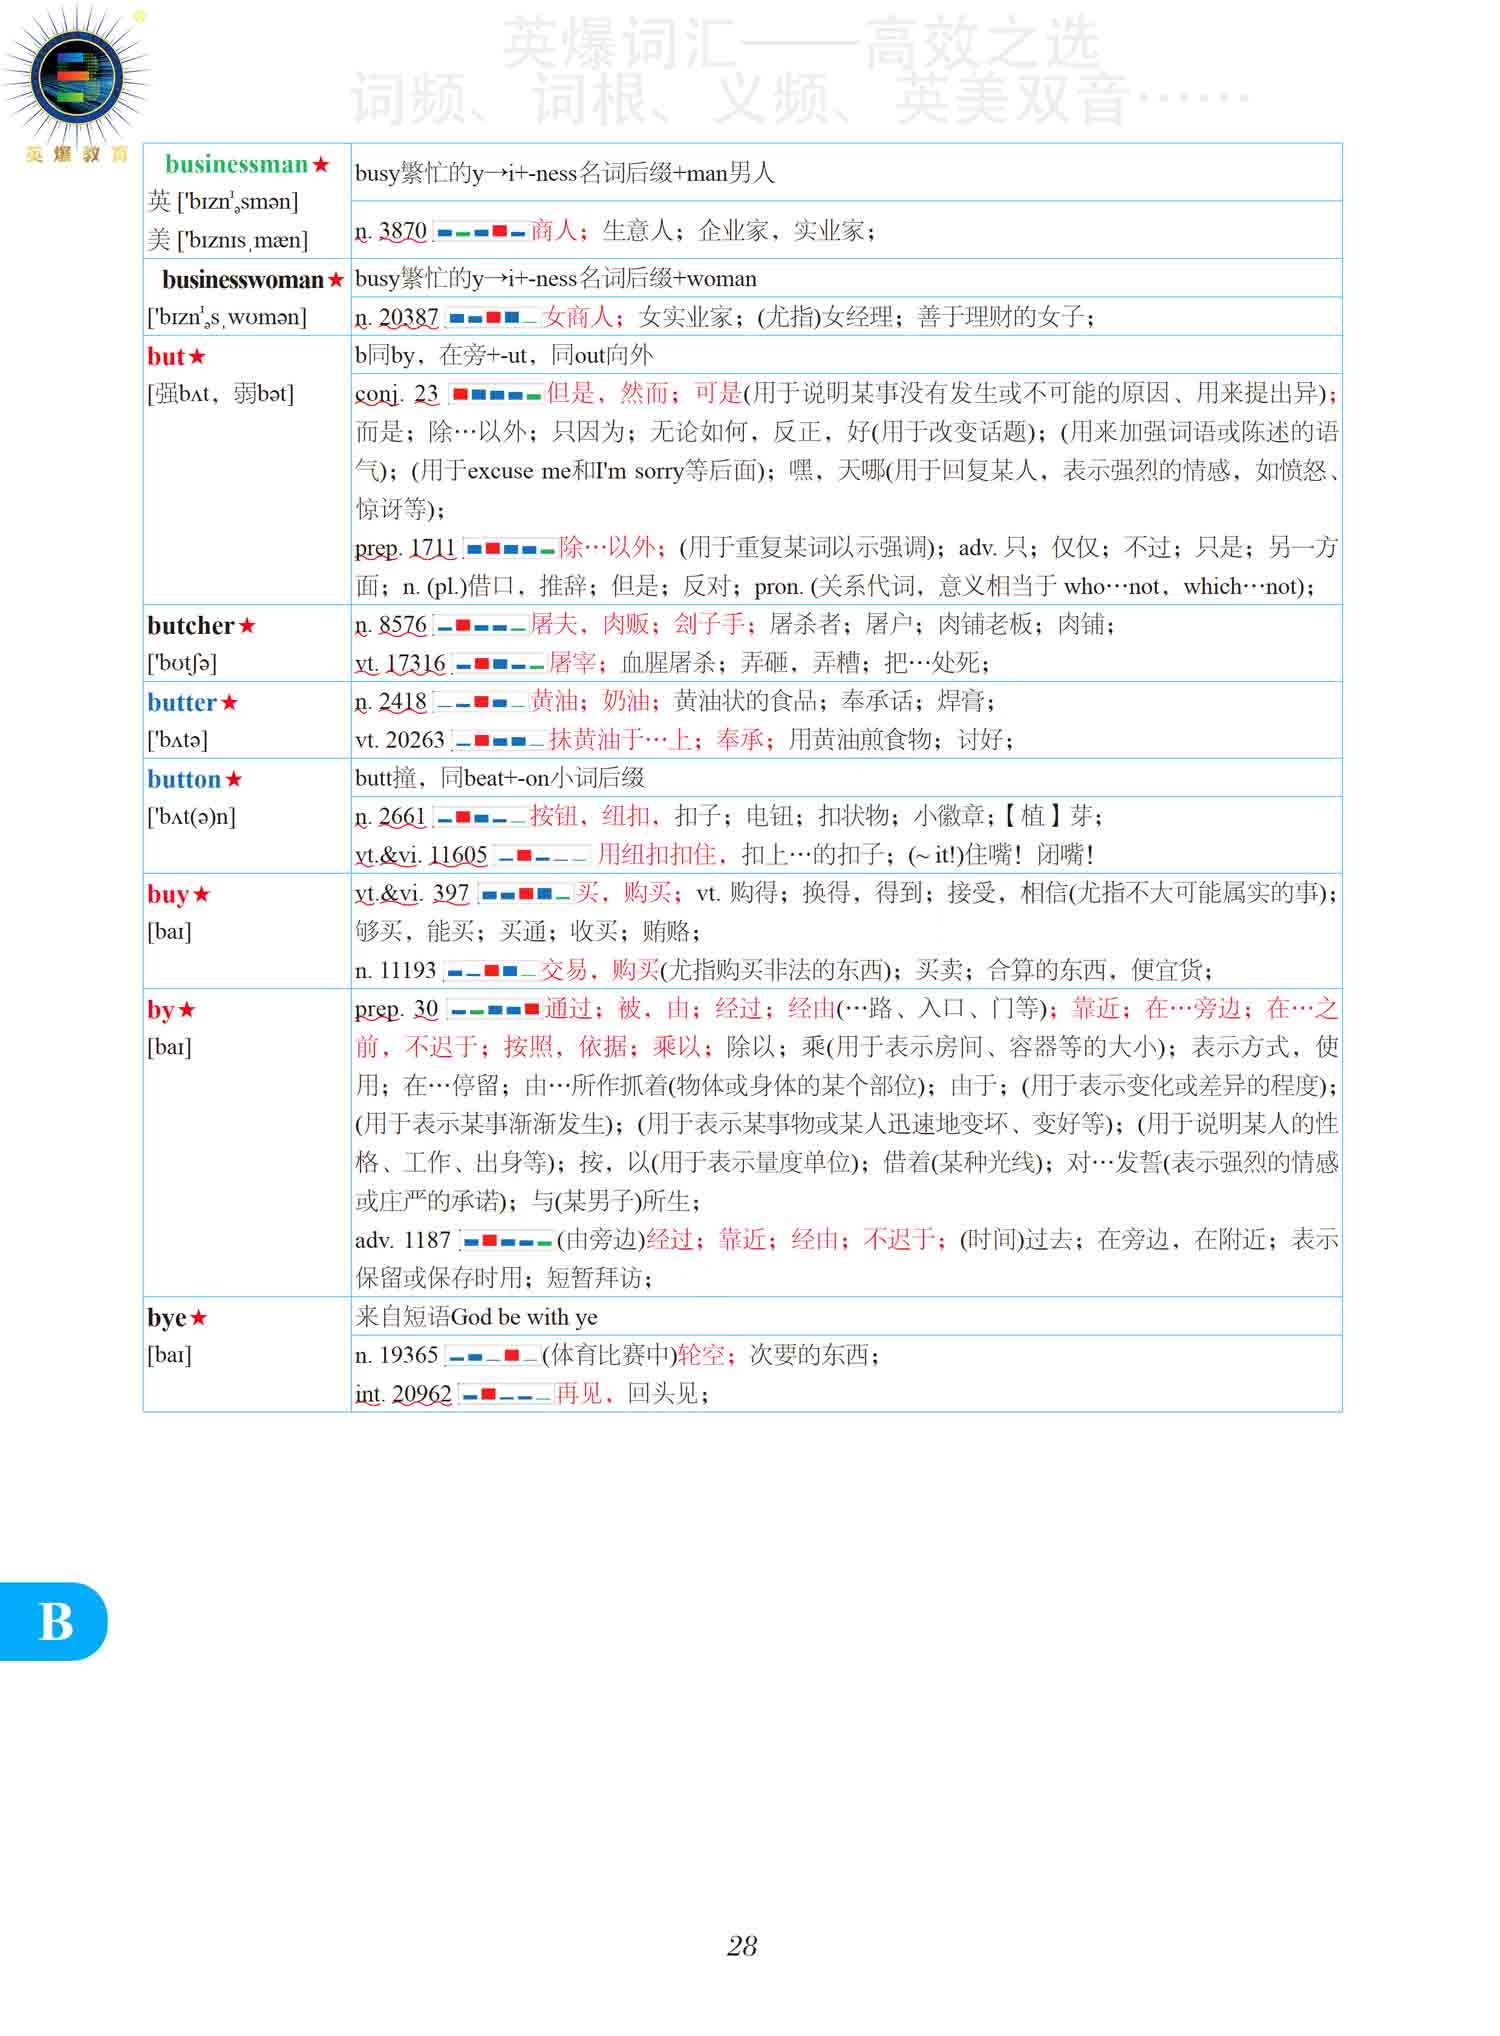Click the red star after butter
1500x2036 pixels.
click(x=229, y=703)
